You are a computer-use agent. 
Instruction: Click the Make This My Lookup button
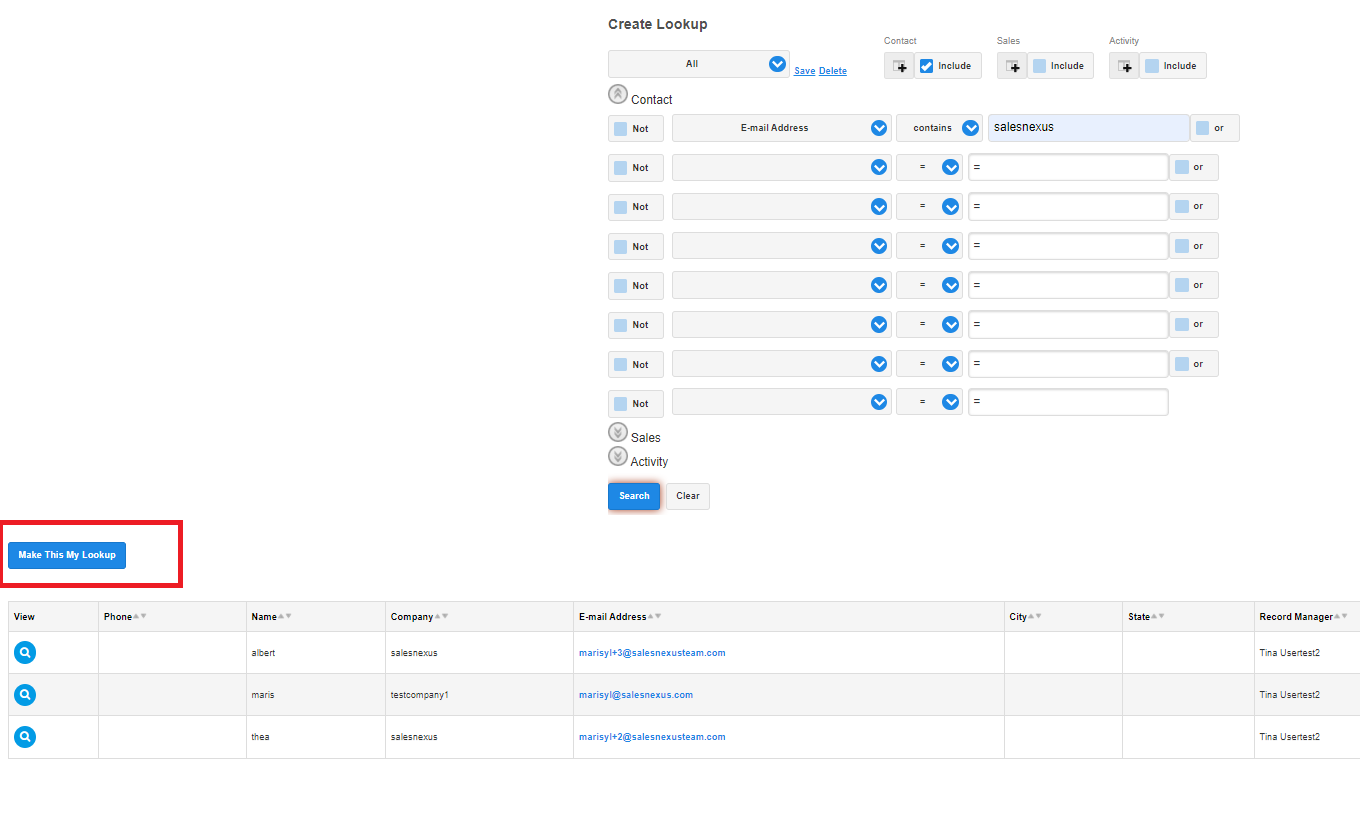[x=67, y=555]
